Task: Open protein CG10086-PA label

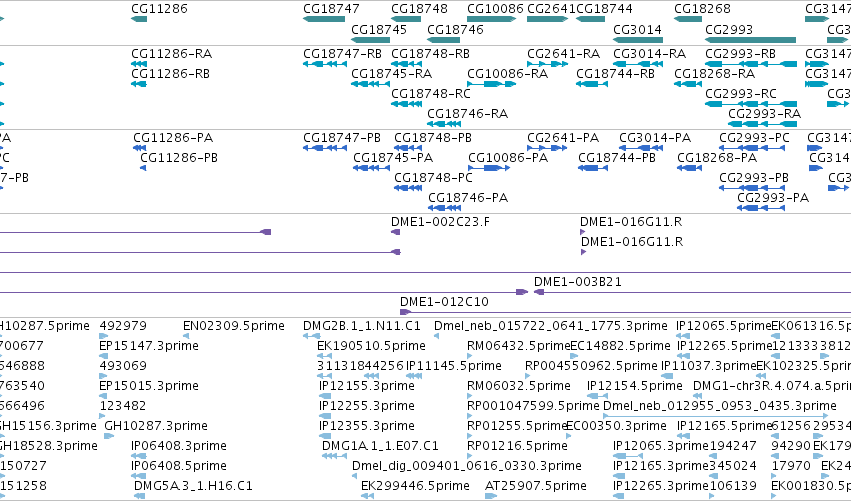Action: 508,158
